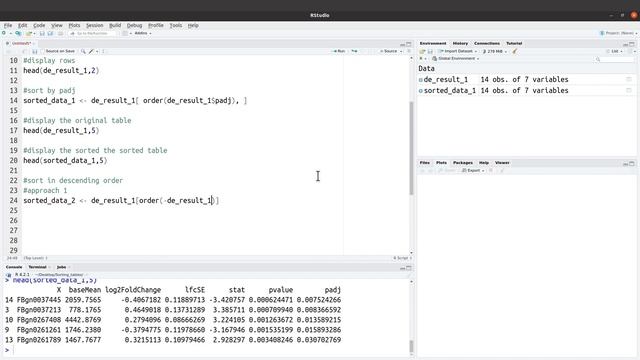Clear environment objects broom icon
Screen dimensions: 640x360
coord(515,51)
